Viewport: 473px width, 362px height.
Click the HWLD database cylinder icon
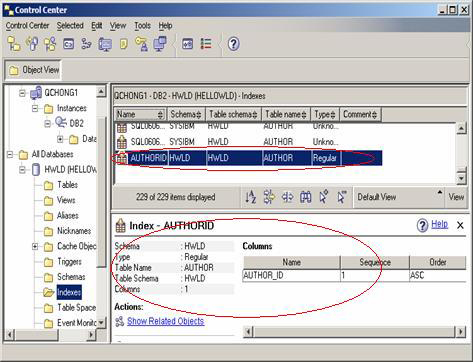36,170
